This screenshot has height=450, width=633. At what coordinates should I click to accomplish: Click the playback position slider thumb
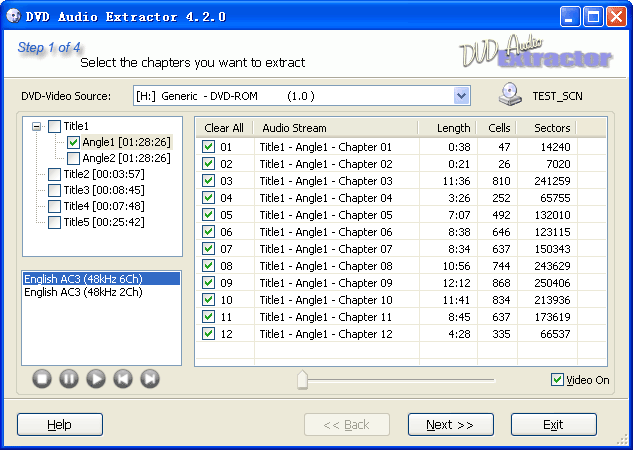click(302, 380)
